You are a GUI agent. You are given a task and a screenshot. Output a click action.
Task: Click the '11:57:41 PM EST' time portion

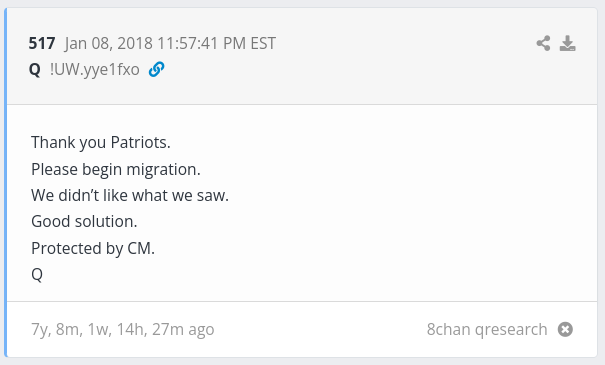(216, 43)
